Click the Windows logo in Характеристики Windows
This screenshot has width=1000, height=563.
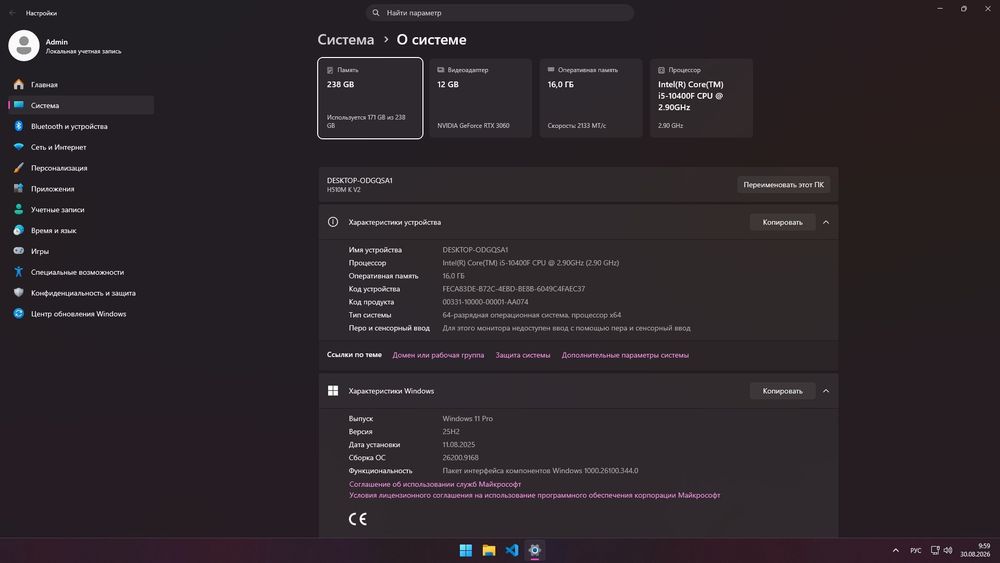pos(333,391)
